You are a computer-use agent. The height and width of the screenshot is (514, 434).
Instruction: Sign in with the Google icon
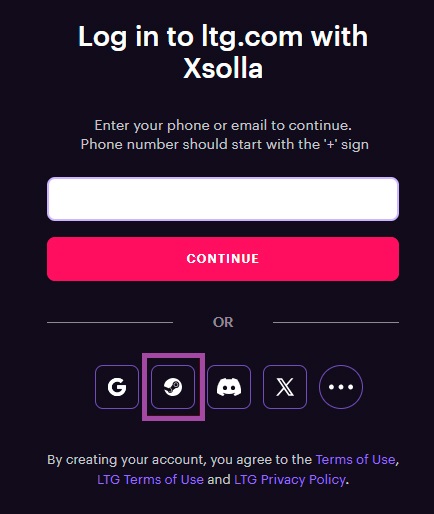(x=117, y=387)
